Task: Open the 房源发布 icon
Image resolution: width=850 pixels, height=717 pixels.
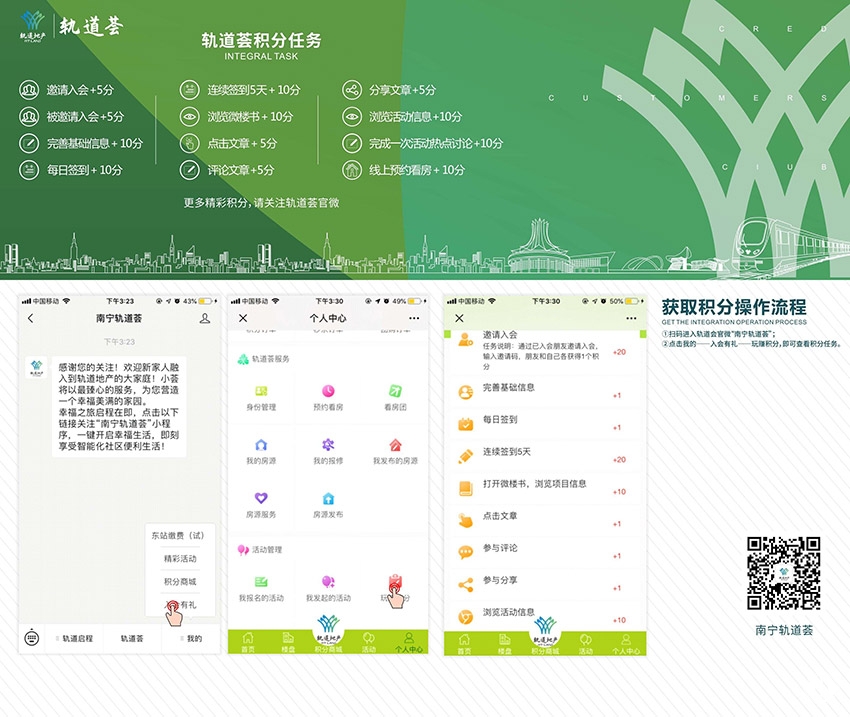Action: point(328,498)
